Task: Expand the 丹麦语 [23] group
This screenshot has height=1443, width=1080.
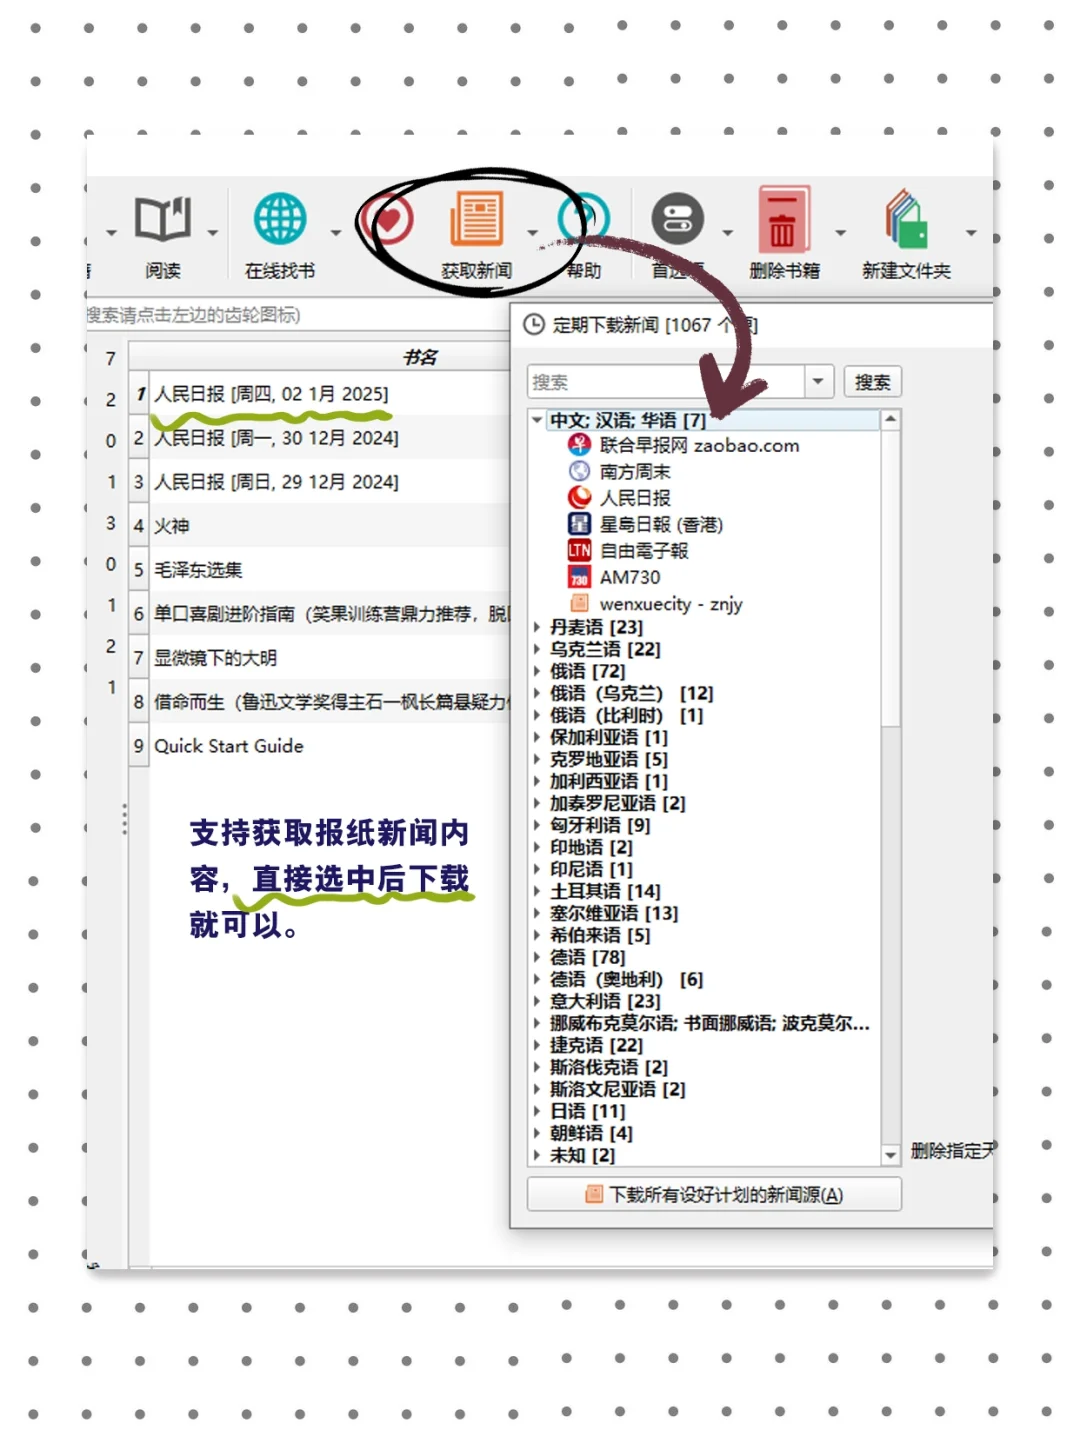Action: pos(537,627)
